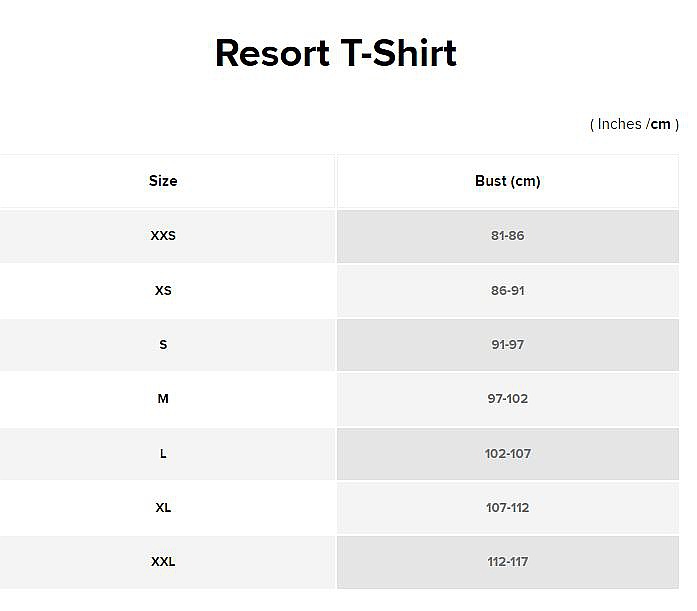Click the XXS size row label
Viewport: 697px width, 611px height.
point(163,236)
